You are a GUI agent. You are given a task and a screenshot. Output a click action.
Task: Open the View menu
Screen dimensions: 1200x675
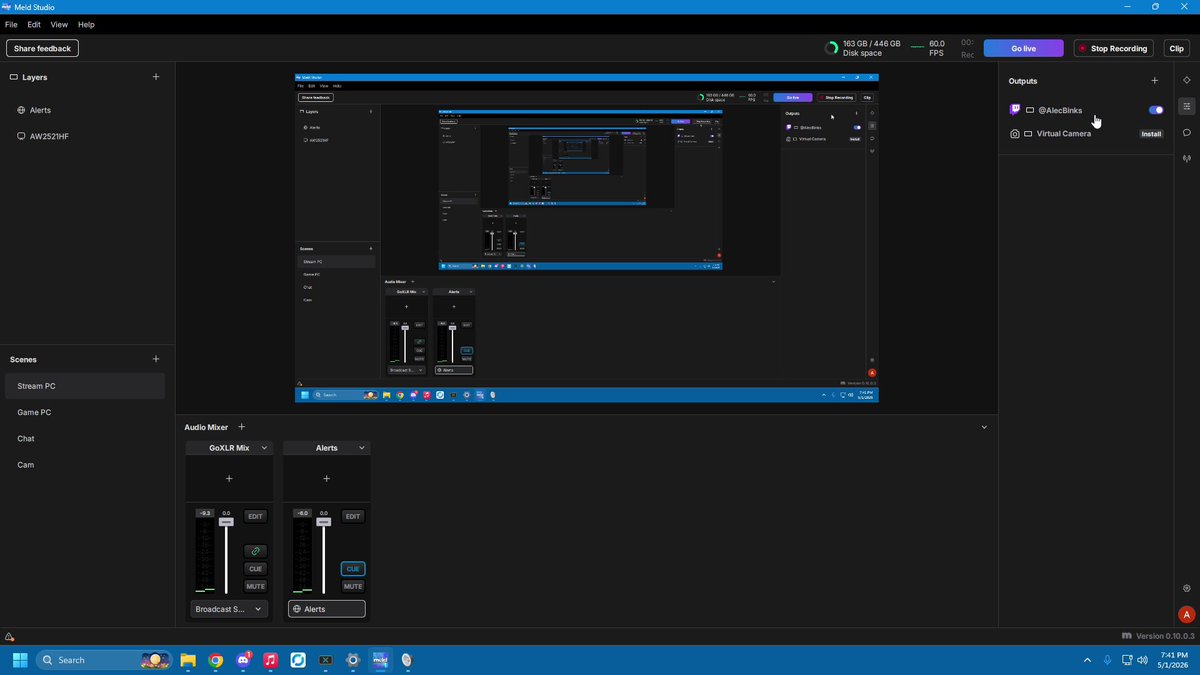pyautogui.click(x=59, y=24)
